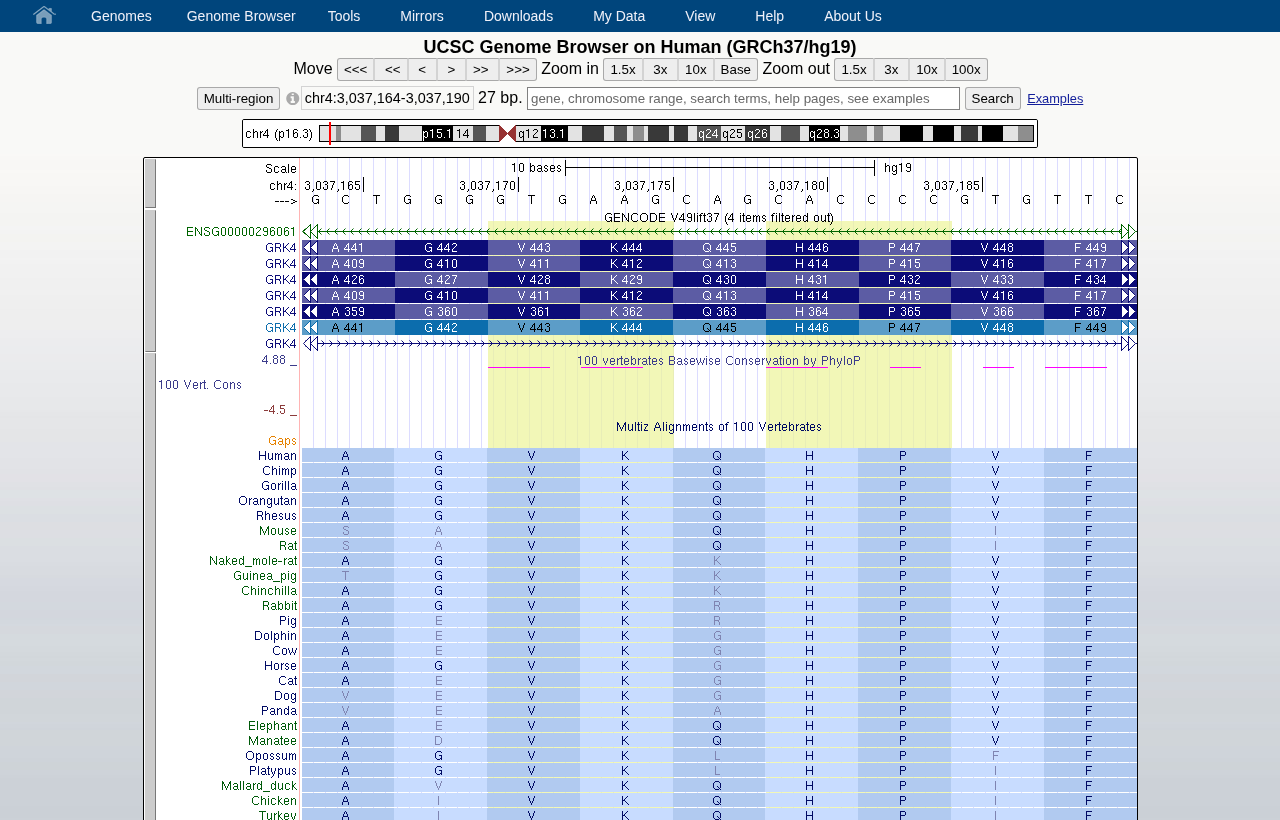Screen dimensions: 1280x820
Task: Click the info icon beside Multi-region
Action: pos(292,99)
